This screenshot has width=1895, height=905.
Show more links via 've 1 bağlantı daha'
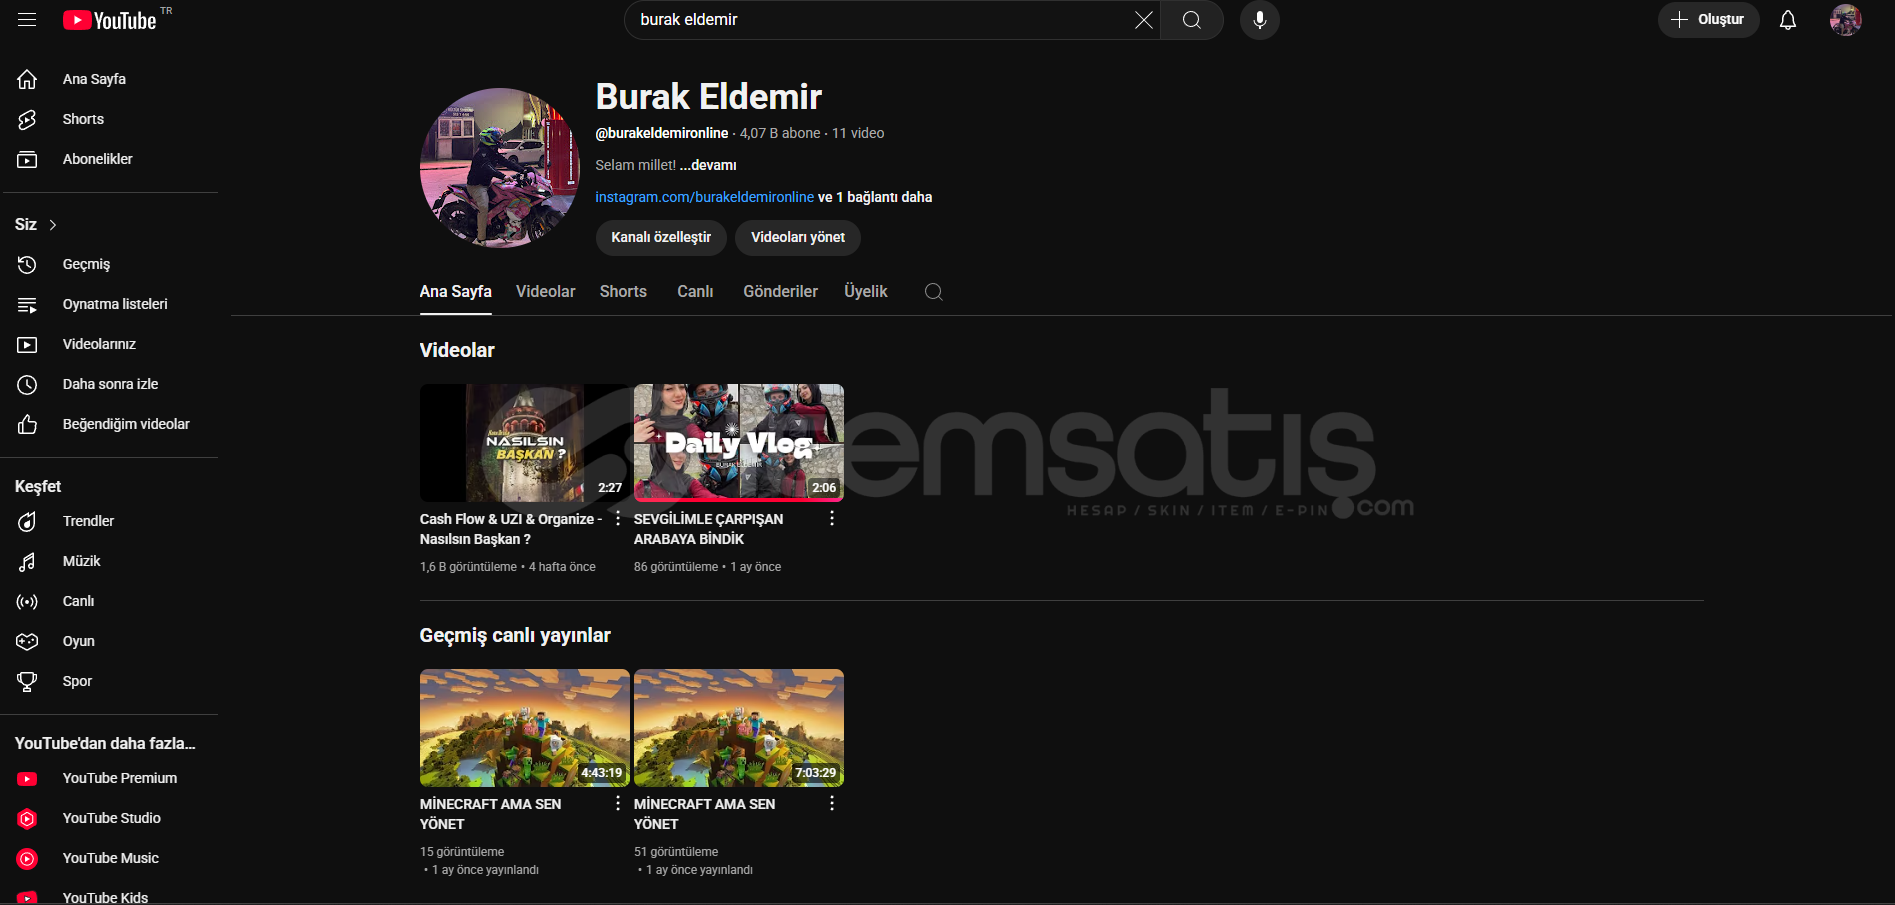click(875, 197)
